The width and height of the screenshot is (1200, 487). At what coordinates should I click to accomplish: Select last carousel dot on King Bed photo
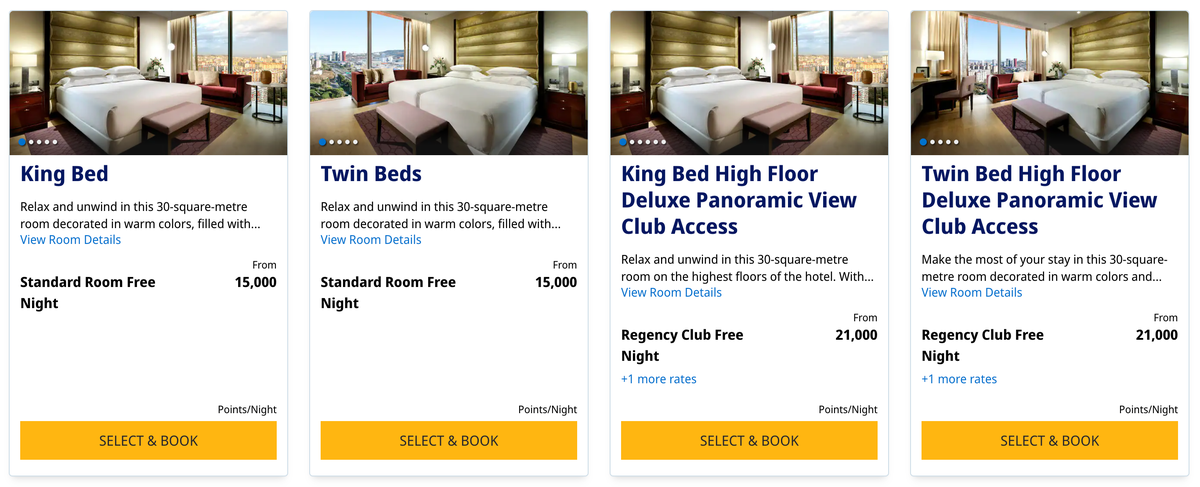click(x=55, y=142)
